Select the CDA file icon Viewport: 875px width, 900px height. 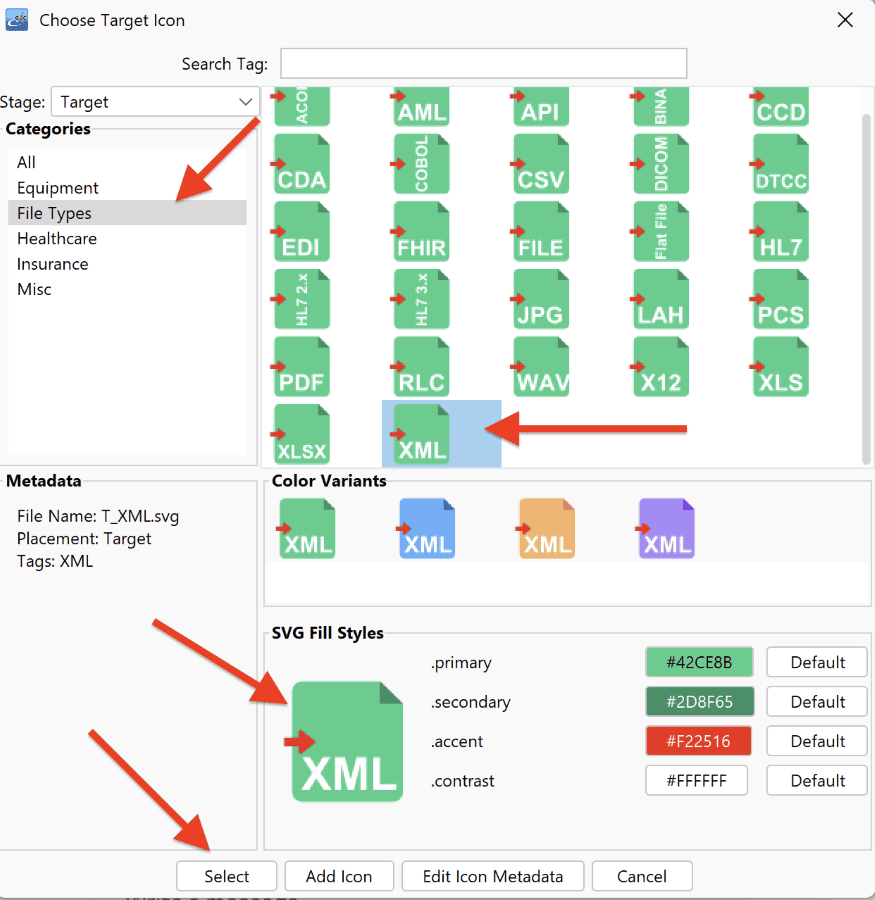301,164
